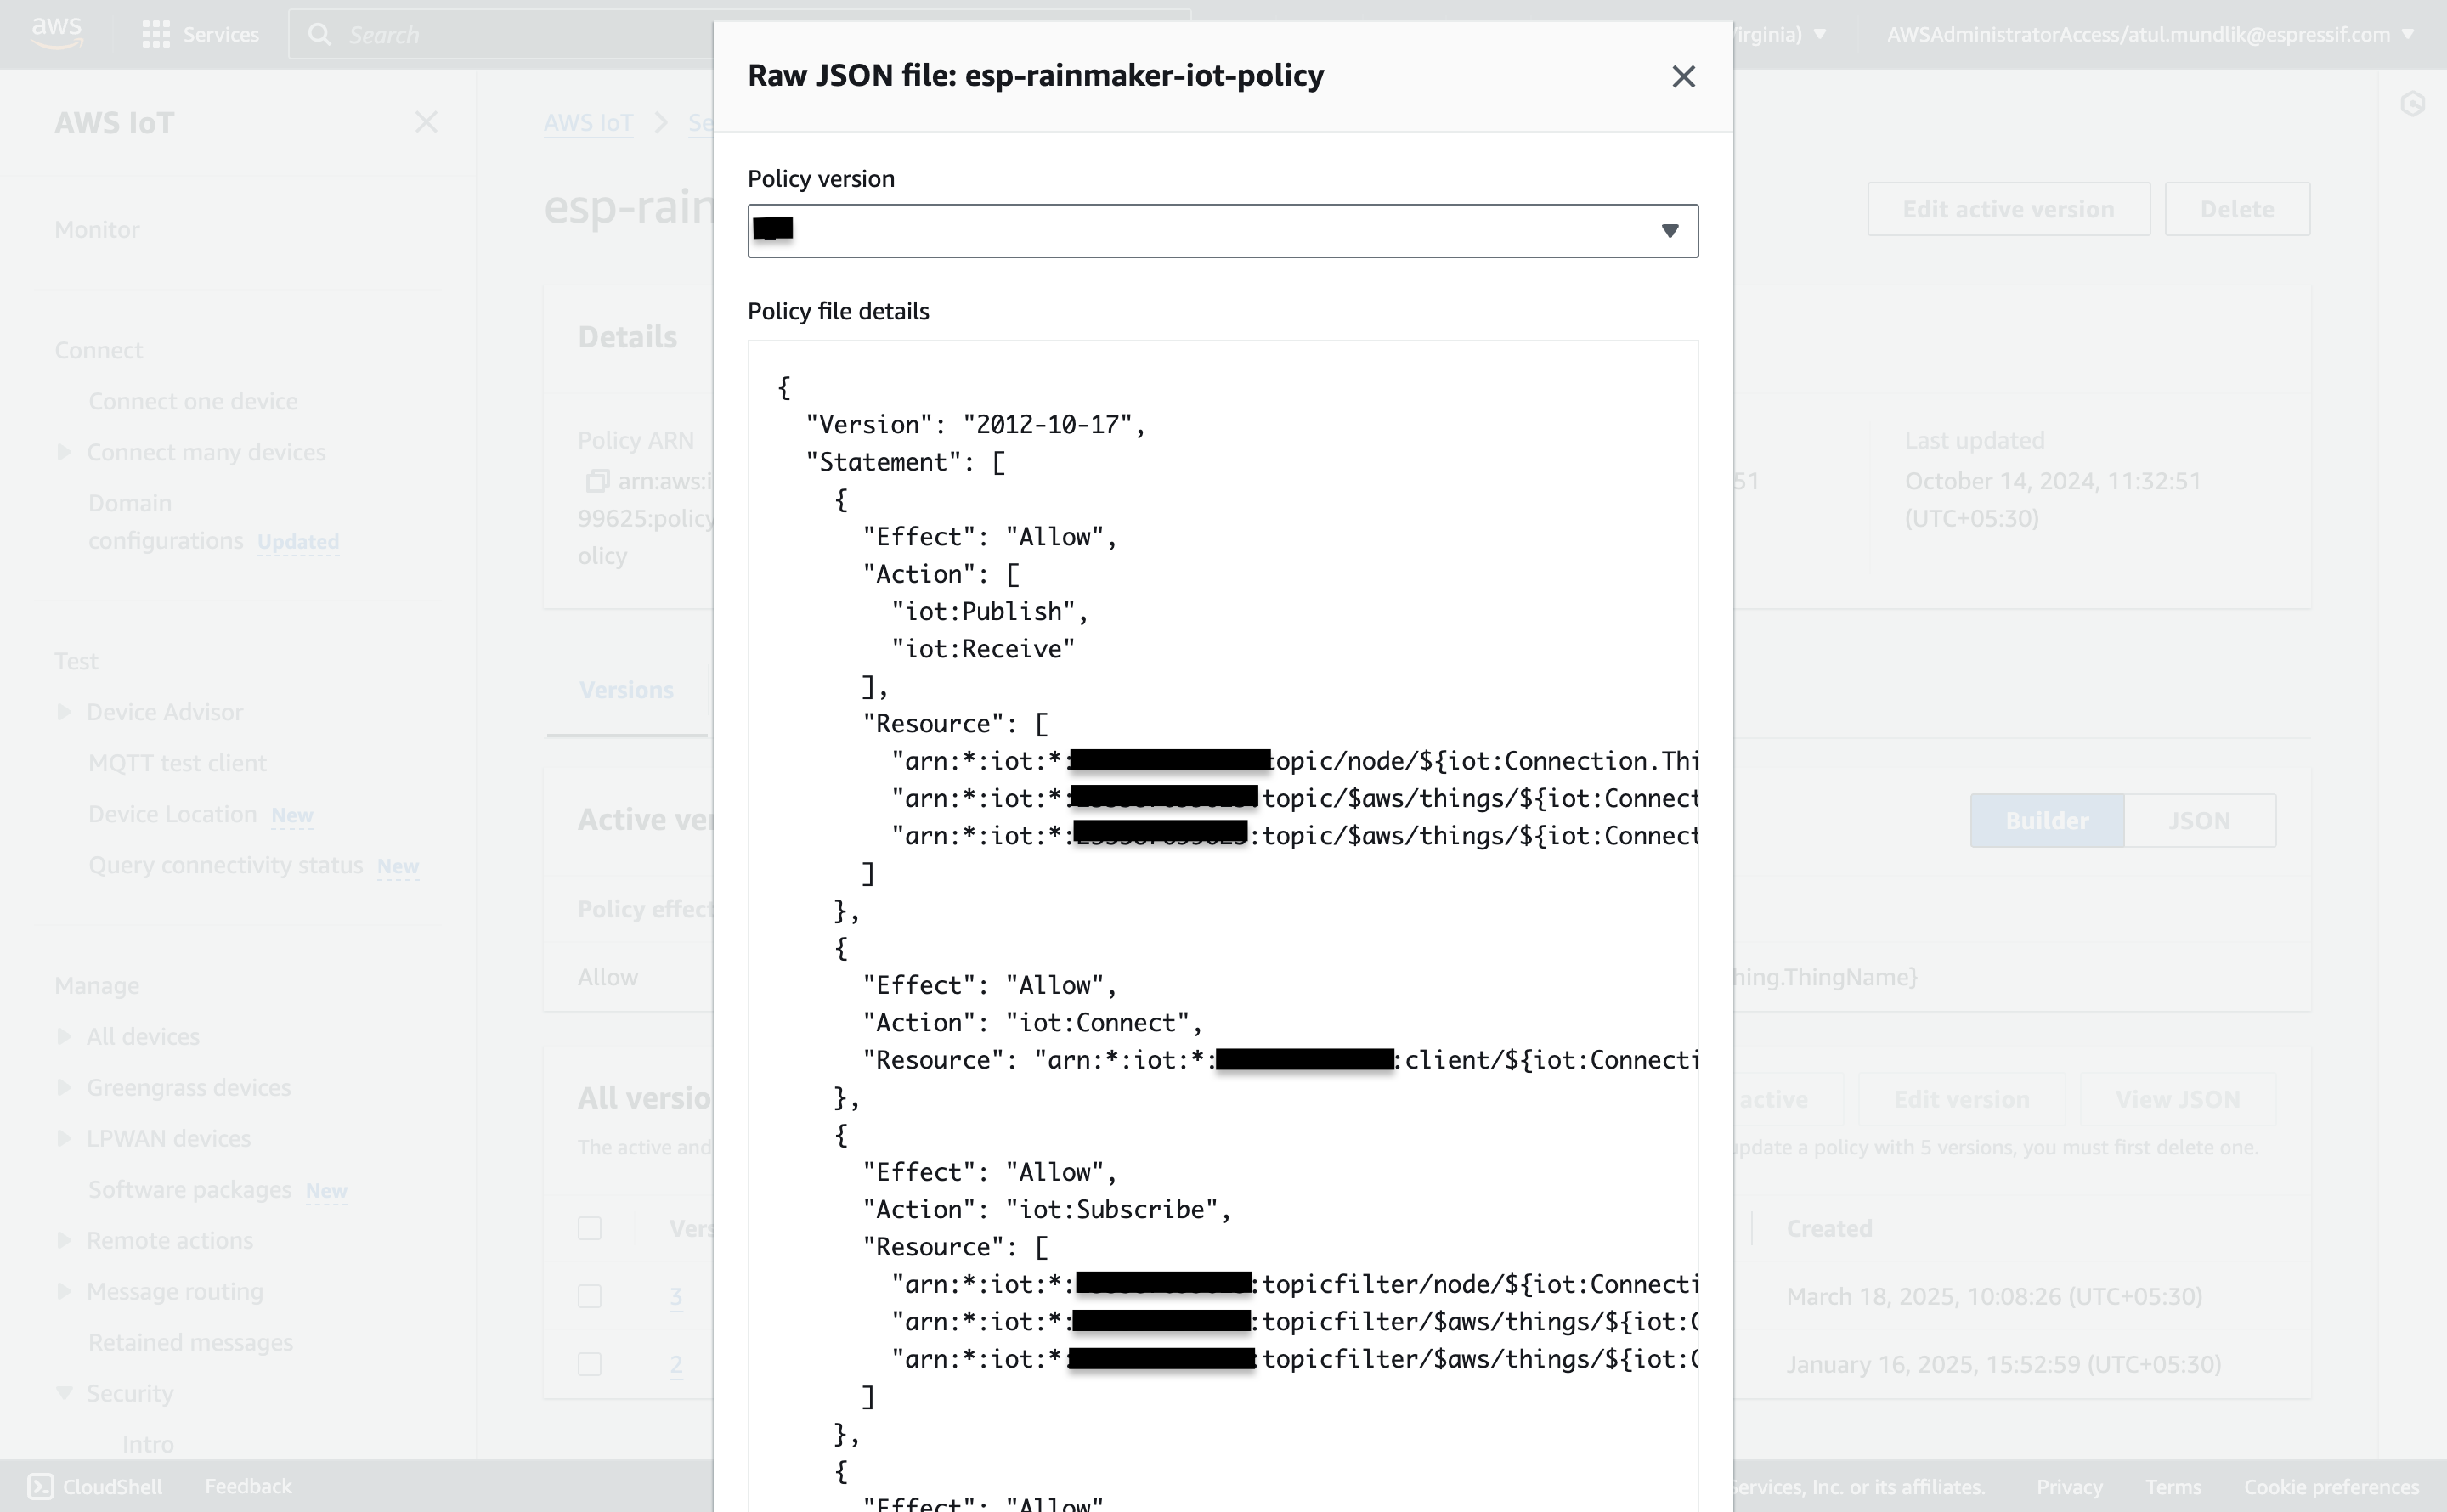Close the Raw JSON file dialog
Image resolution: width=2447 pixels, height=1512 pixels.
[1683, 77]
